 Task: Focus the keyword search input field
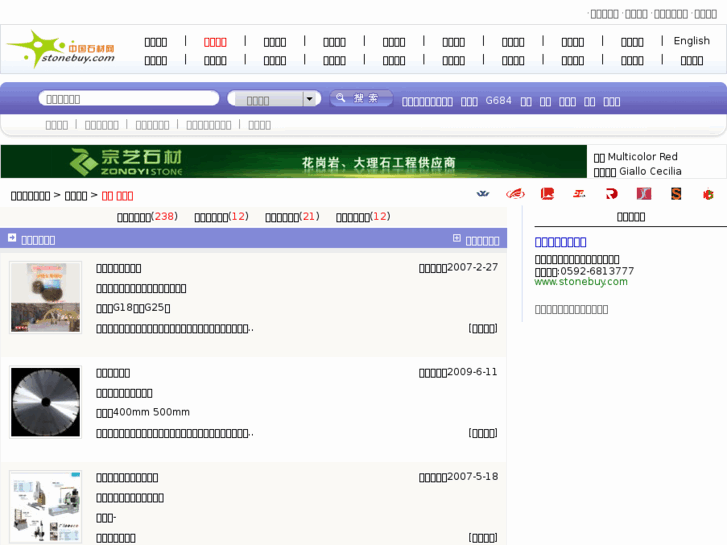(x=129, y=98)
